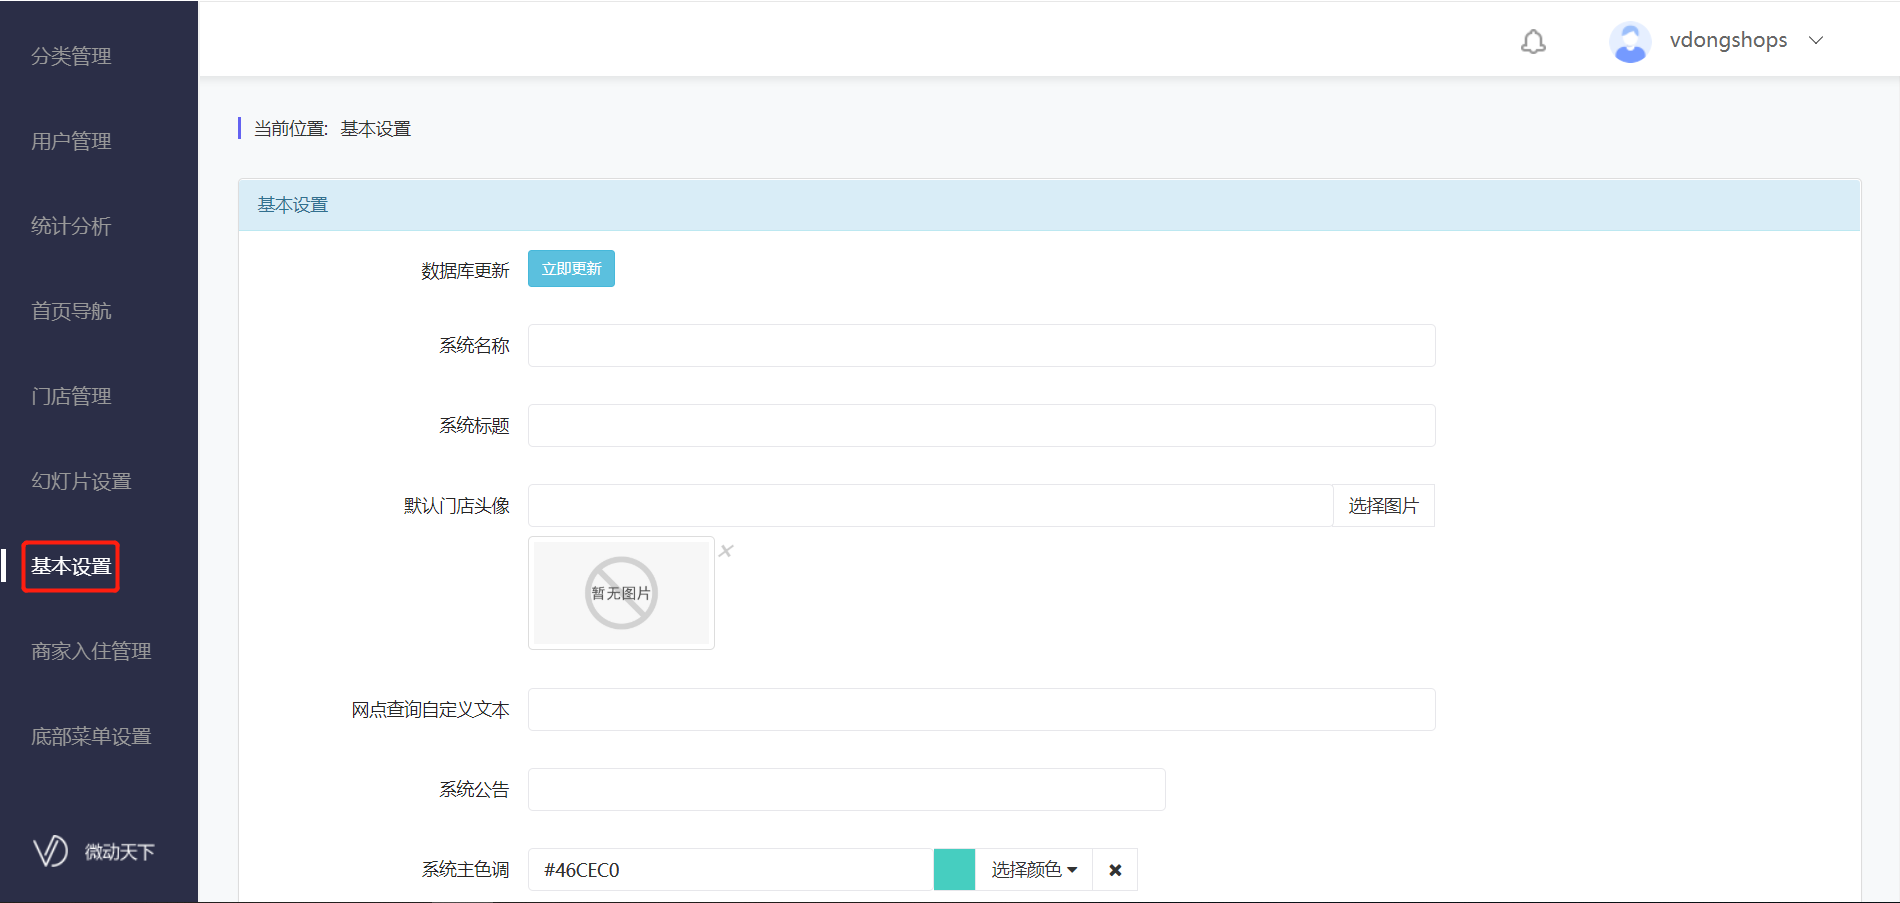The width and height of the screenshot is (1900, 903).
Task: Click the user avatar icon
Action: click(1629, 41)
